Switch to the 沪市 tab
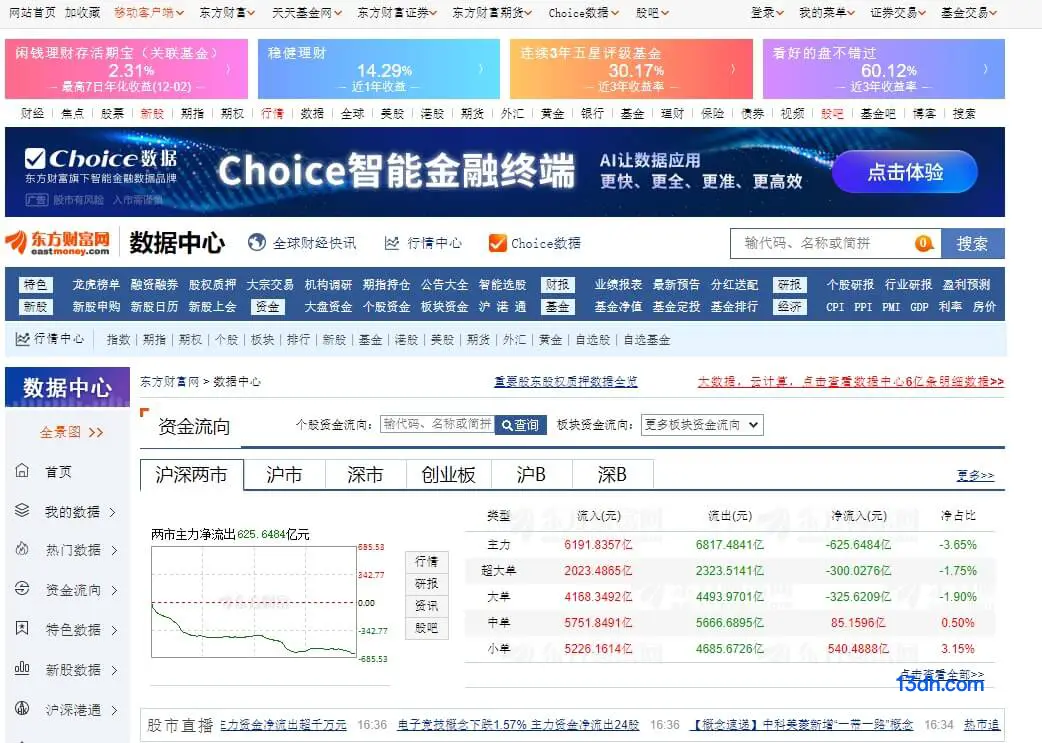This screenshot has height=743, width=1042. tap(284, 475)
